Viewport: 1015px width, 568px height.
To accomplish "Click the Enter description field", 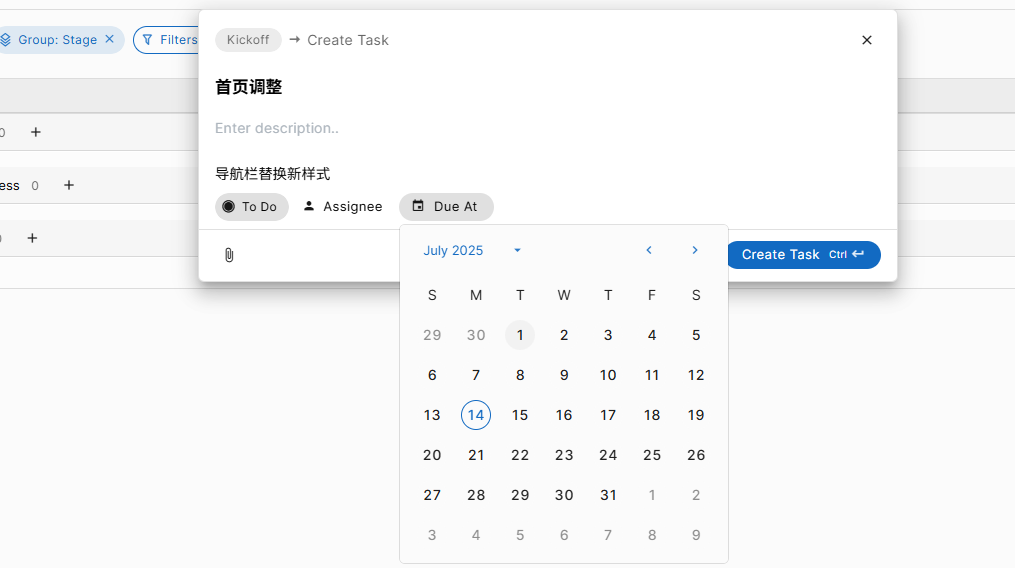I will (277, 128).
